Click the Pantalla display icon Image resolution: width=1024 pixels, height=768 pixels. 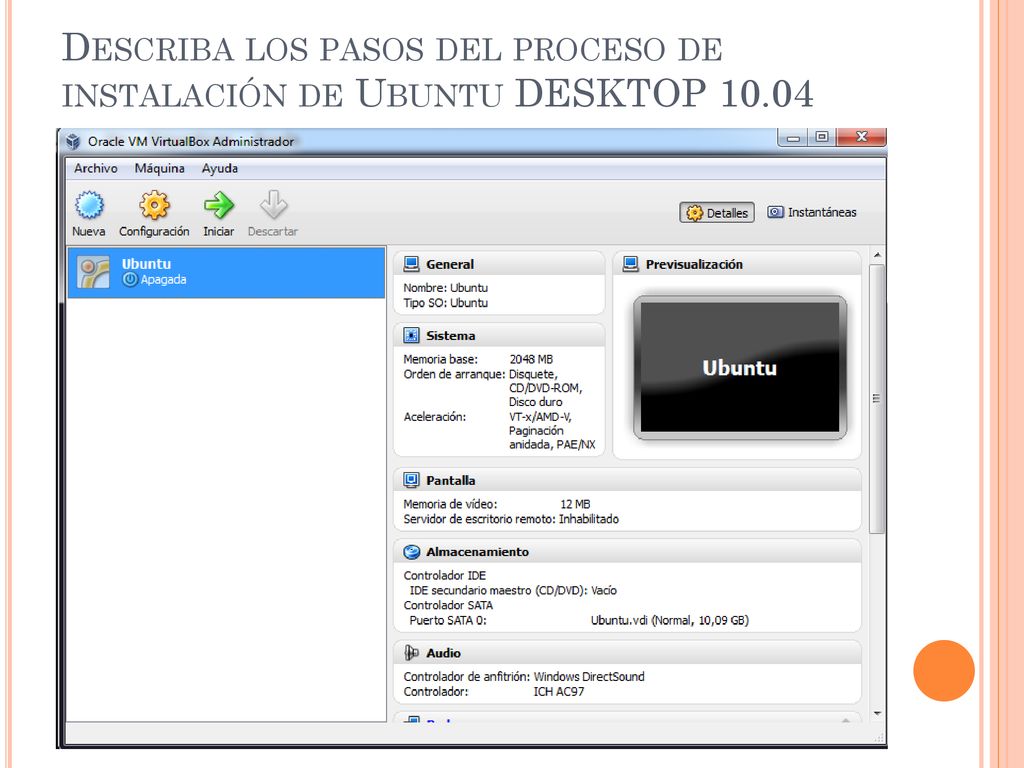coord(411,480)
